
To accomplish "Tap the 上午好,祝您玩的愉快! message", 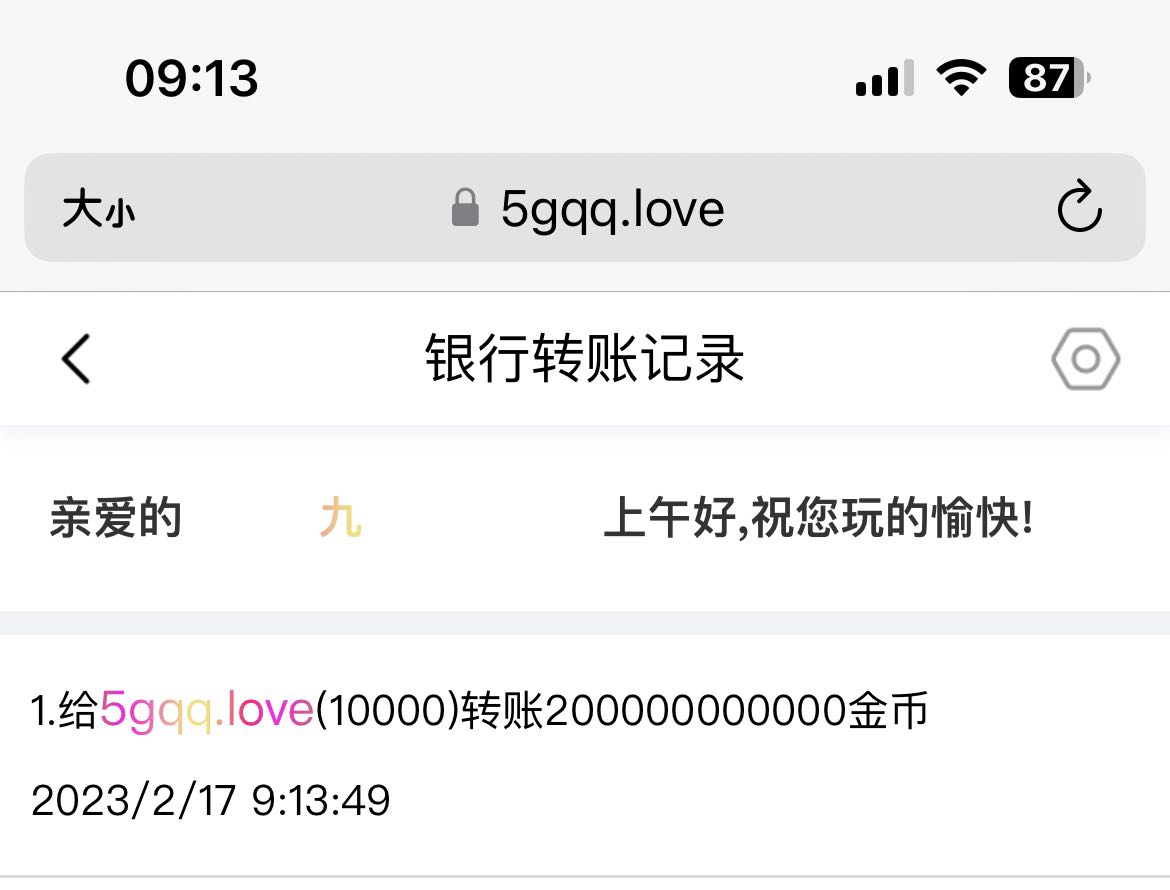I will pyautogui.click(x=819, y=518).
